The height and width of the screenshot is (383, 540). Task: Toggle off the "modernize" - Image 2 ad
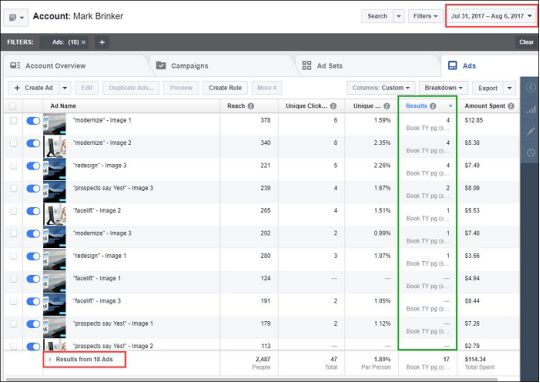click(x=33, y=143)
